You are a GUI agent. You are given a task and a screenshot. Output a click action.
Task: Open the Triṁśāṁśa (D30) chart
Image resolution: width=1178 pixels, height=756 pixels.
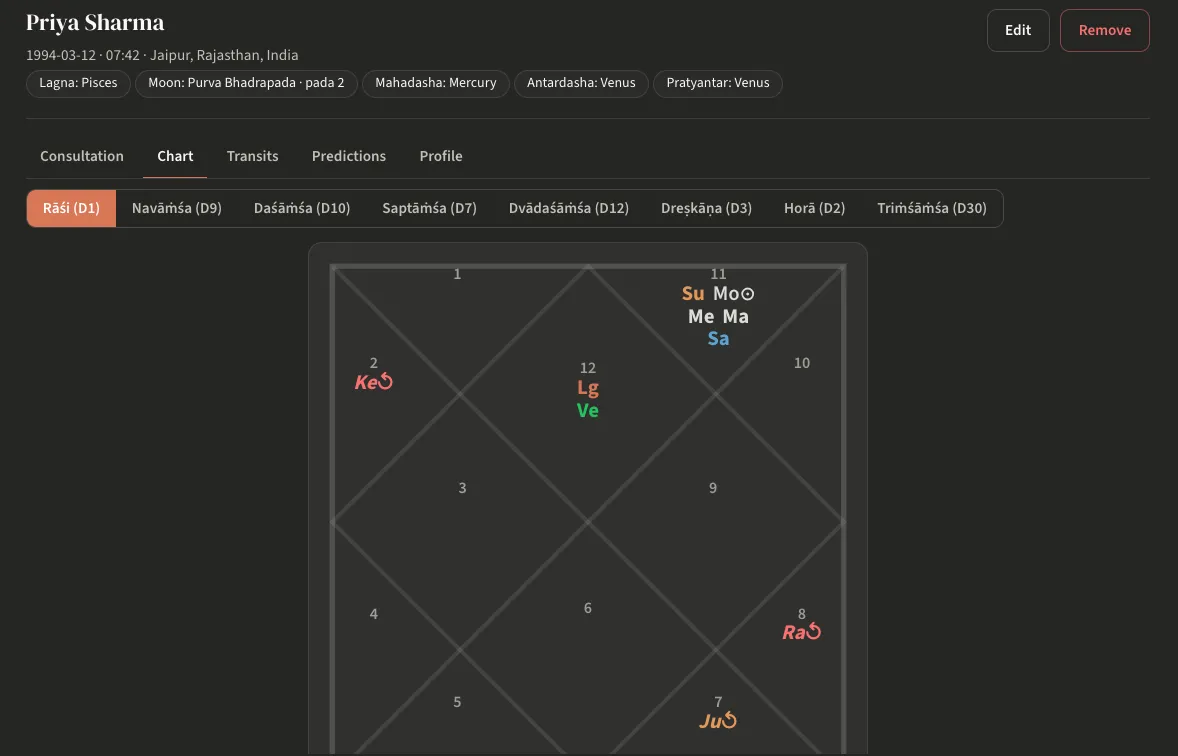point(932,208)
